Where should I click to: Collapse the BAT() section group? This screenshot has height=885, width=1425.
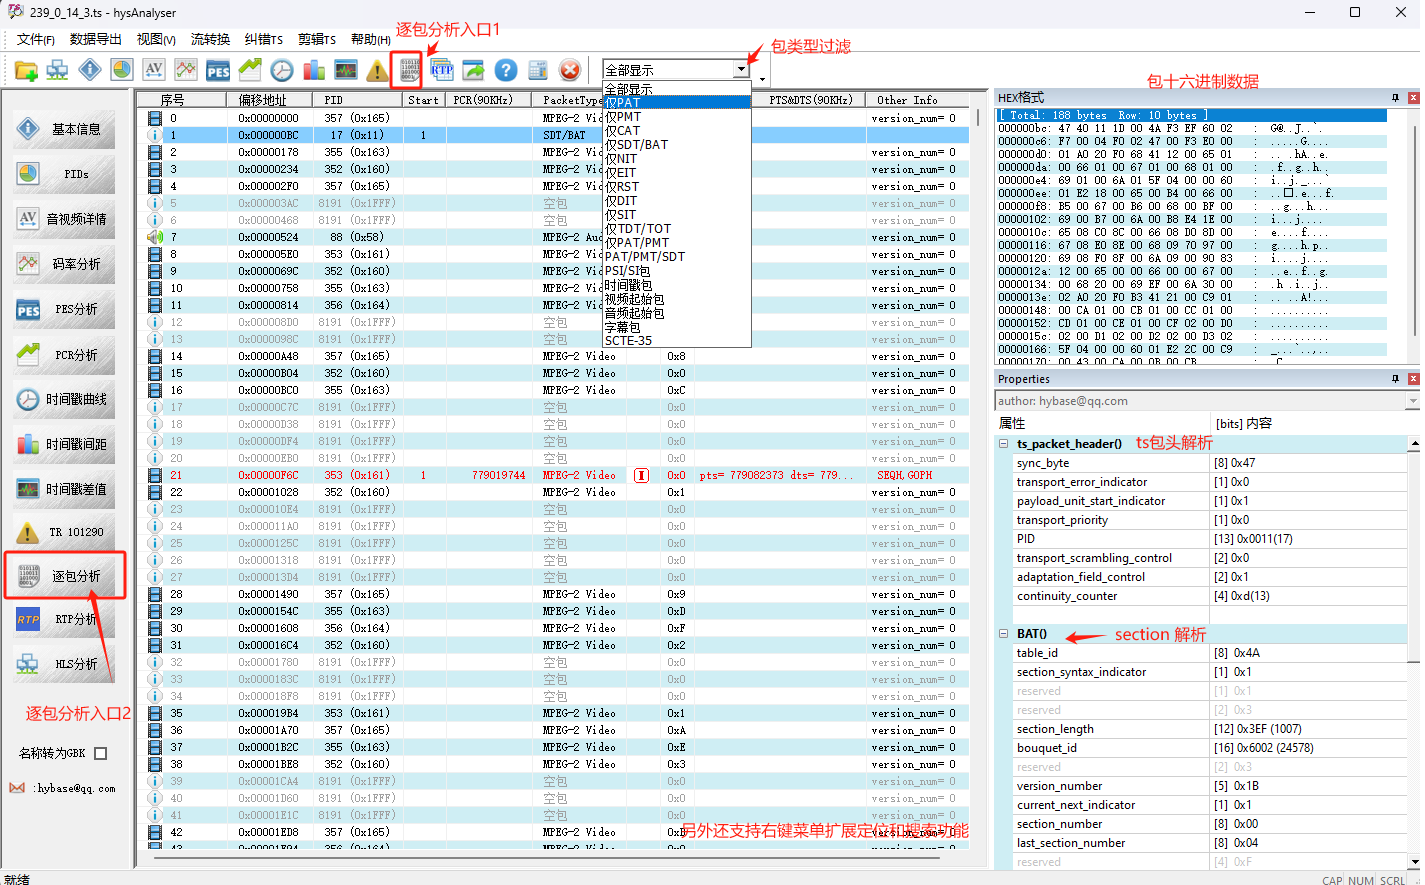coord(1003,633)
